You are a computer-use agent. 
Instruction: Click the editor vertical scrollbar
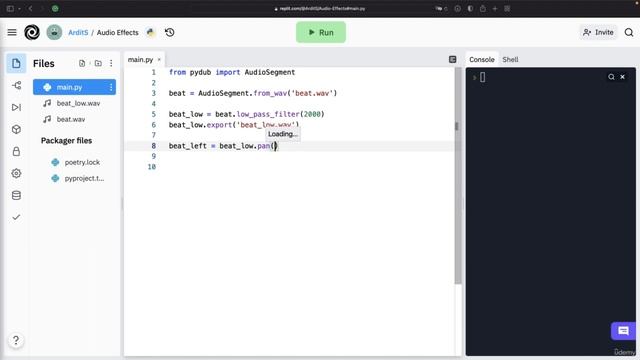[x=458, y=176]
